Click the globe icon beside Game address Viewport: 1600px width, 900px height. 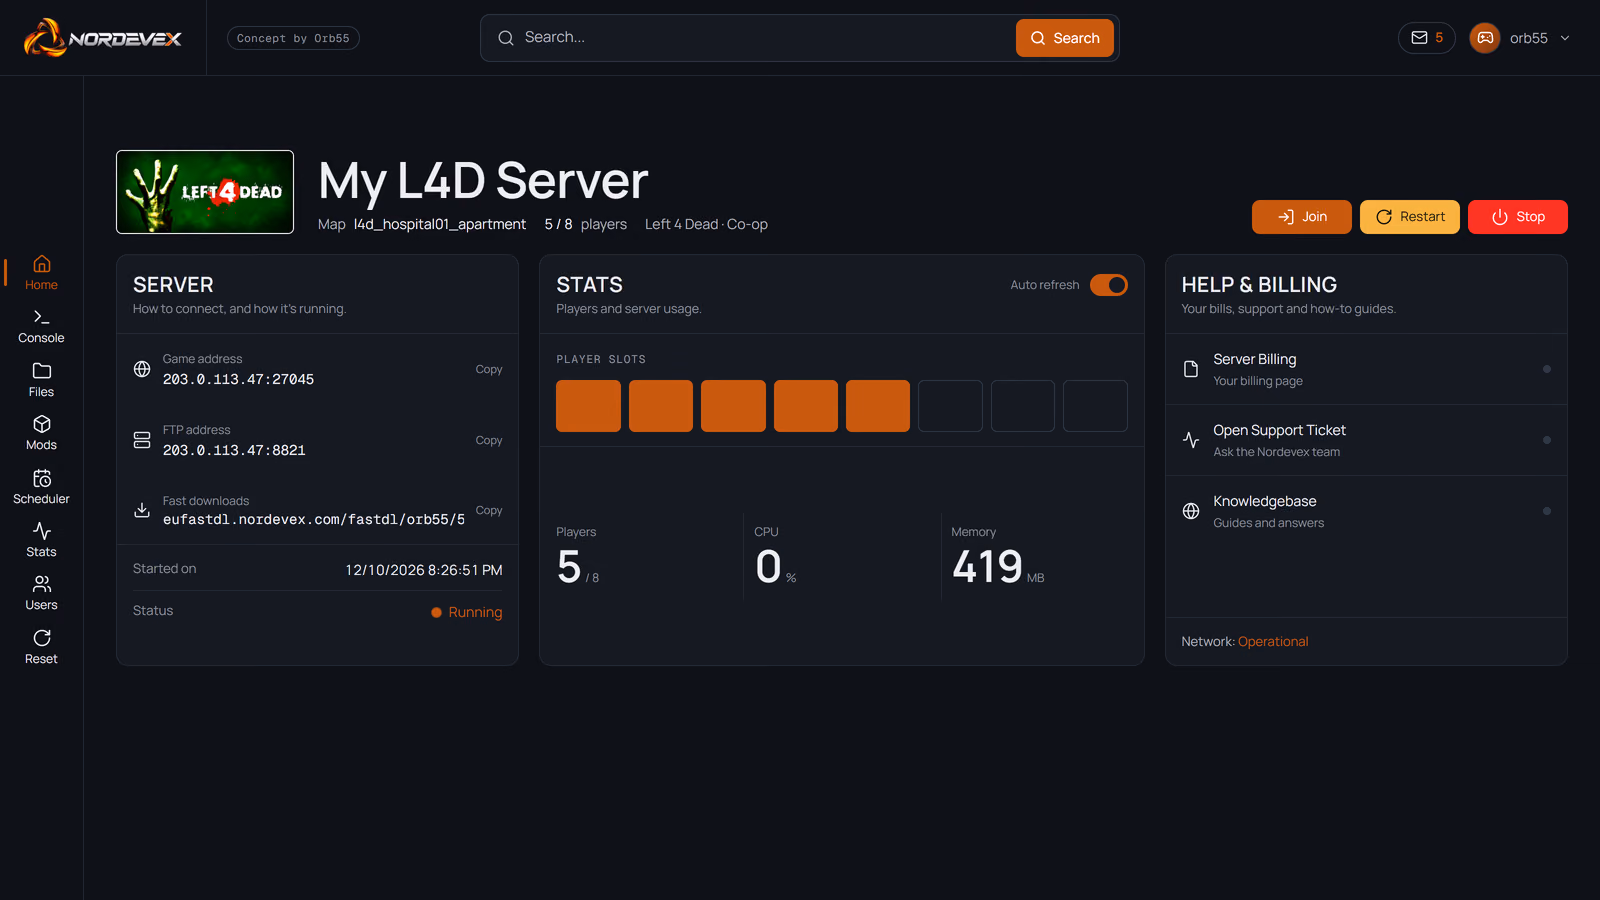tap(142, 369)
